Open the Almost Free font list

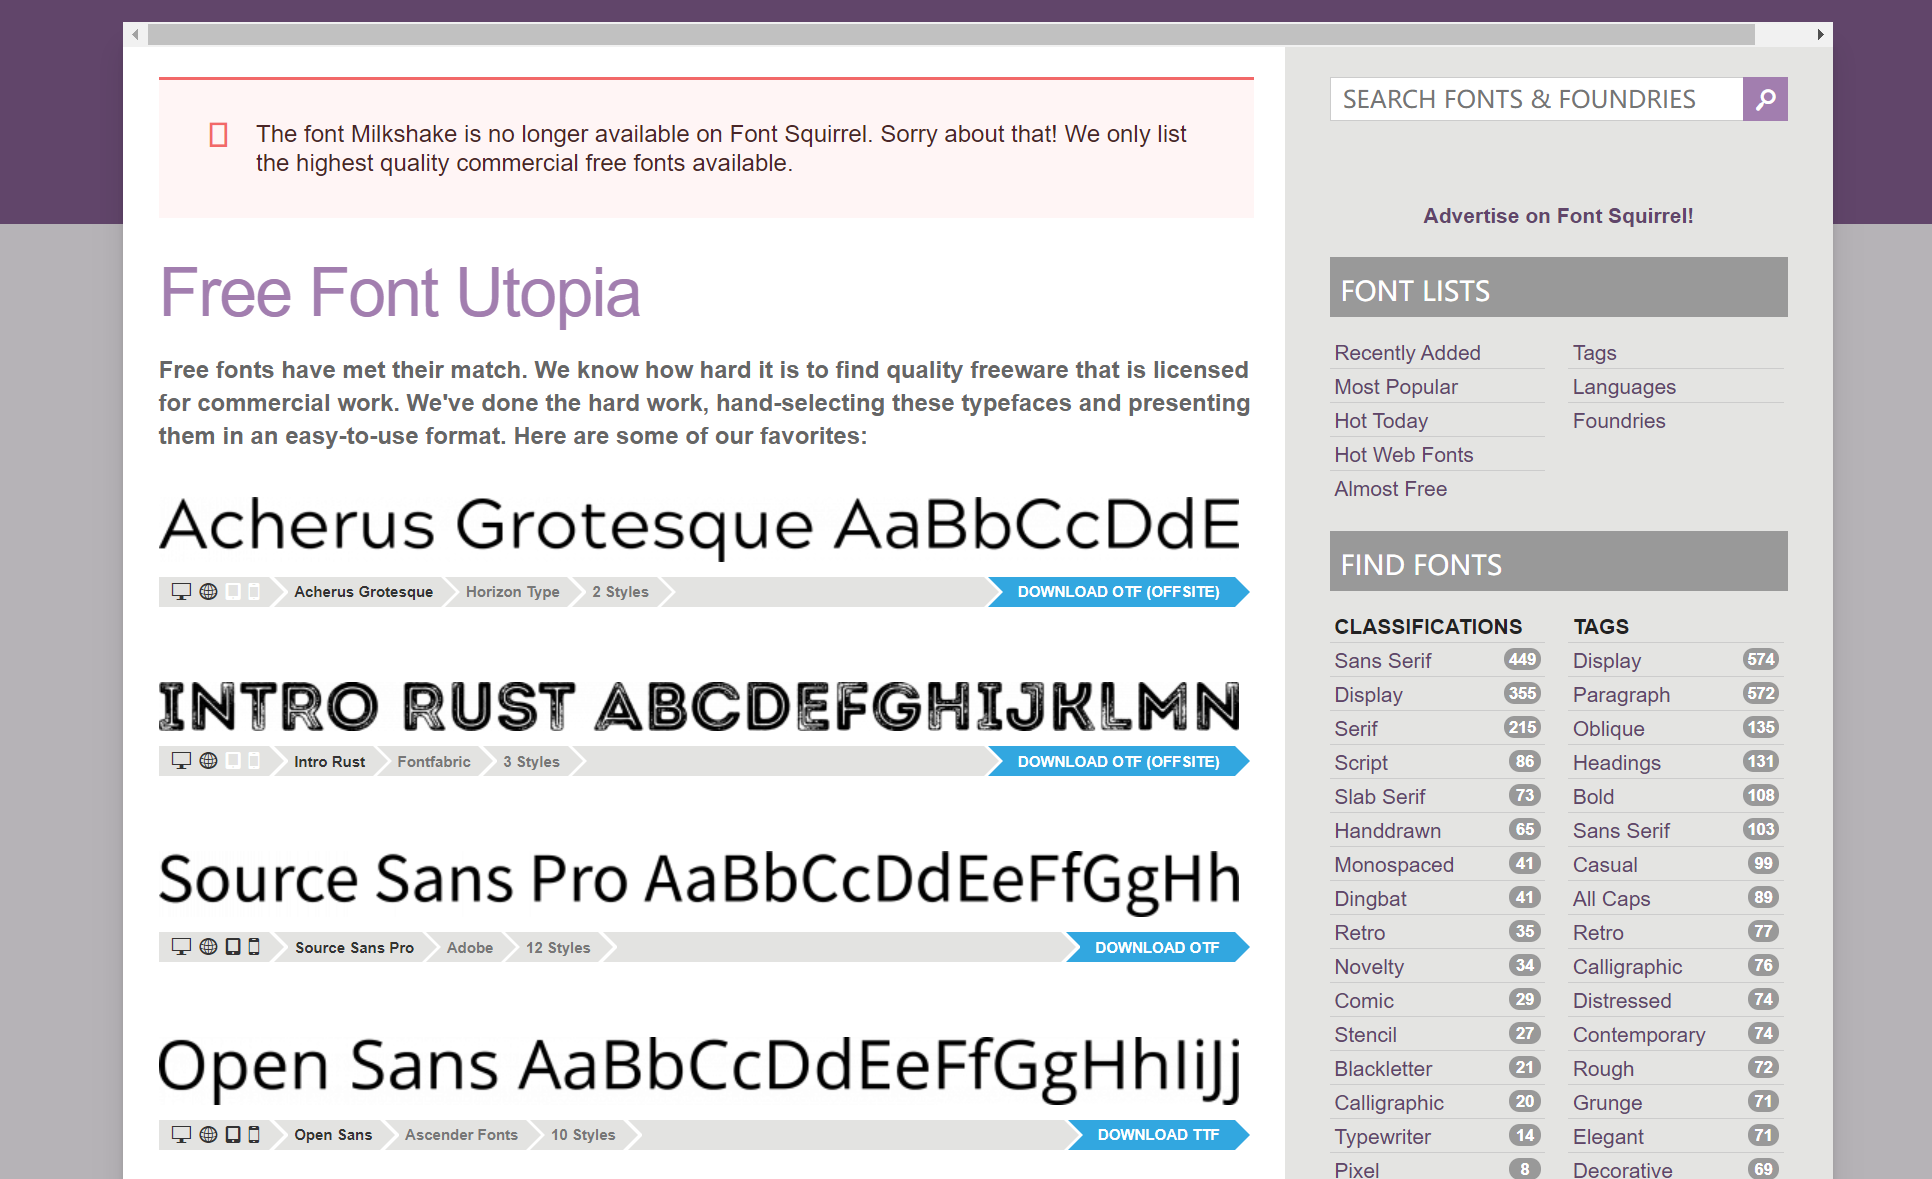[x=1391, y=489]
